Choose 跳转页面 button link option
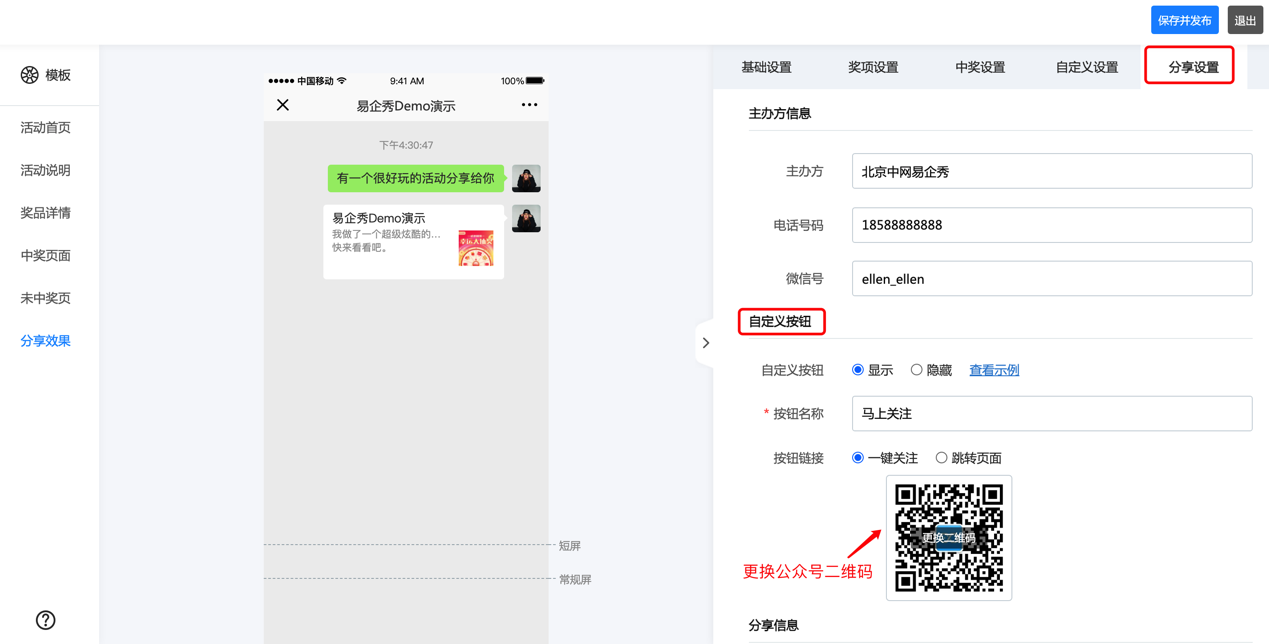The image size is (1269, 644). (941, 458)
